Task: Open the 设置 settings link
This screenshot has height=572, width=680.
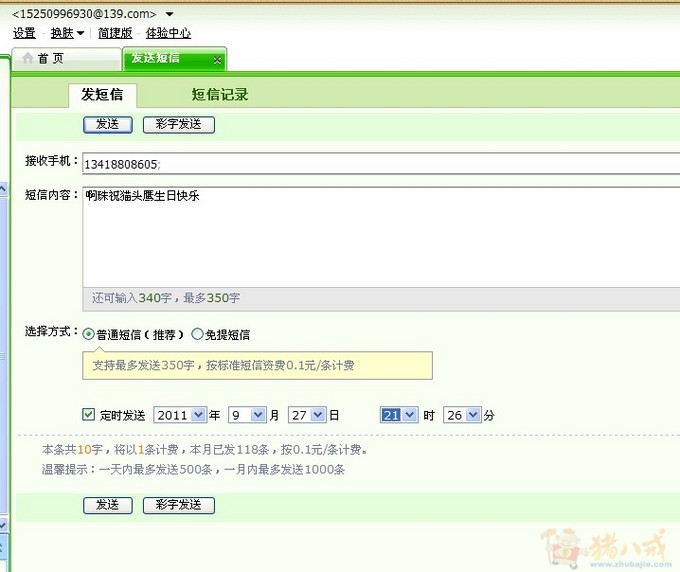Action: coord(24,33)
